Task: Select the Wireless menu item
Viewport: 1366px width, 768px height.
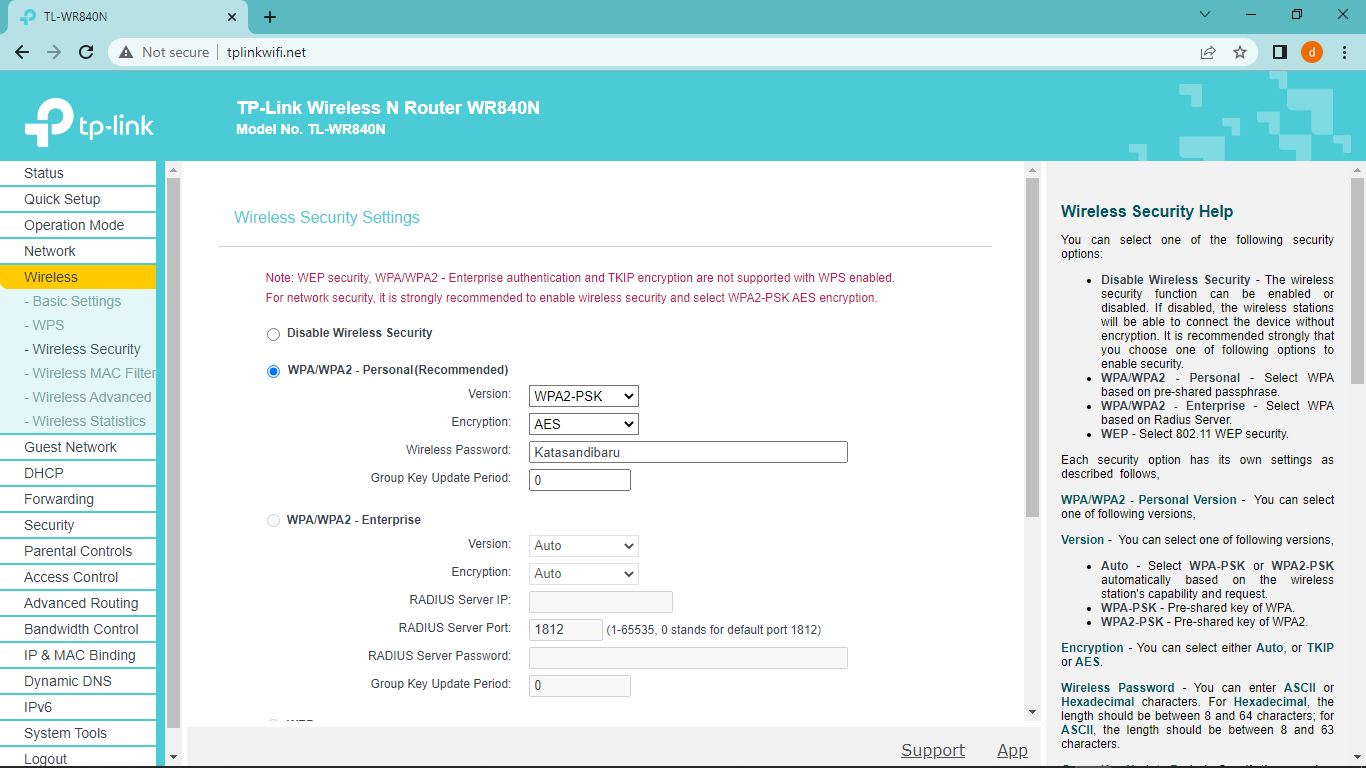Action: (78, 277)
